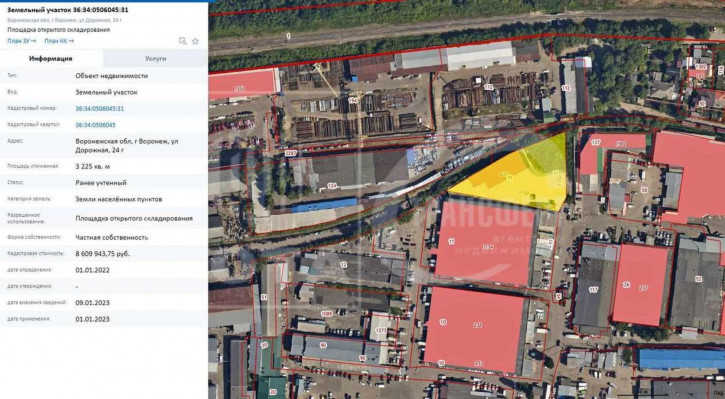Screen dimensions: 725x399
Task: Click the zoom-to-object icon beside the star
Action: click(x=183, y=41)
